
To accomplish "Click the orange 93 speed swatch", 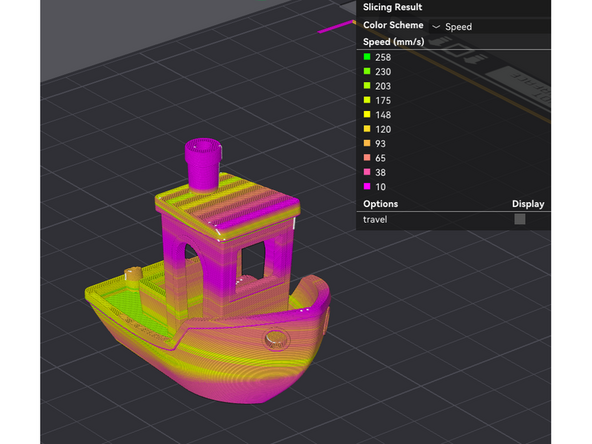I will (367, 143).
